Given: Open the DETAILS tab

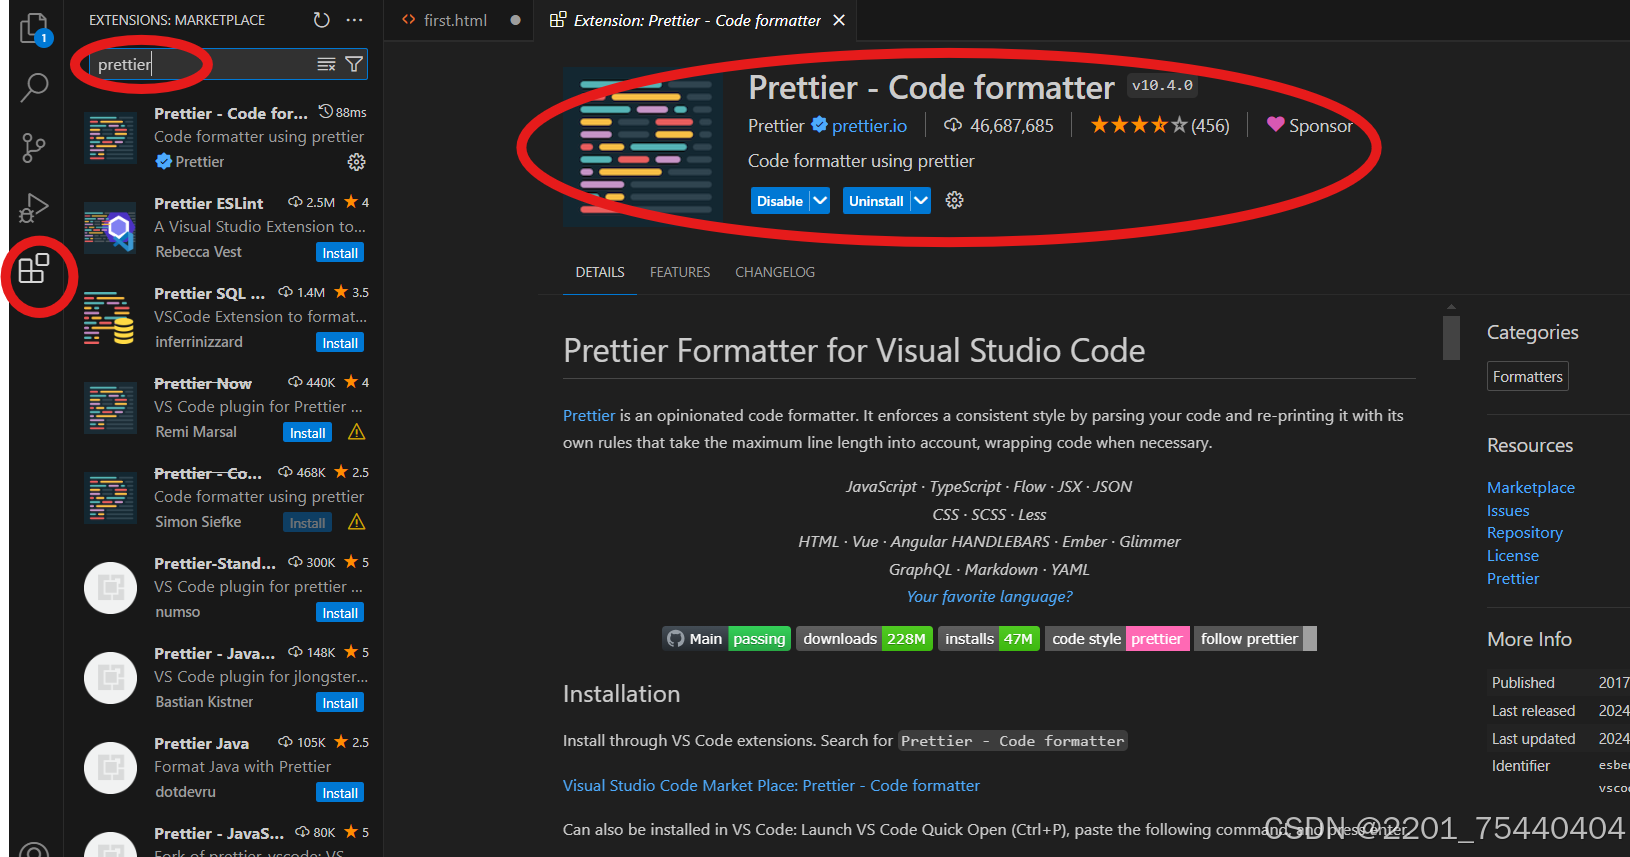Looking at the screenshot, I should click(600, 272).
